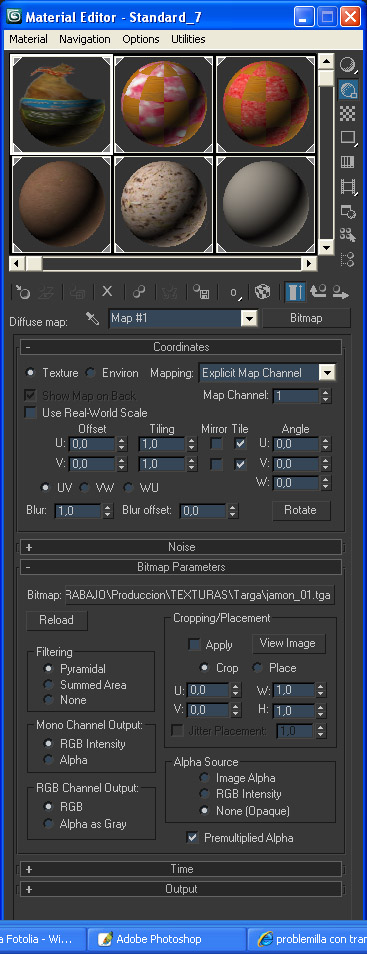
Task: Click the U Offset input field
Action: (93, 444)
